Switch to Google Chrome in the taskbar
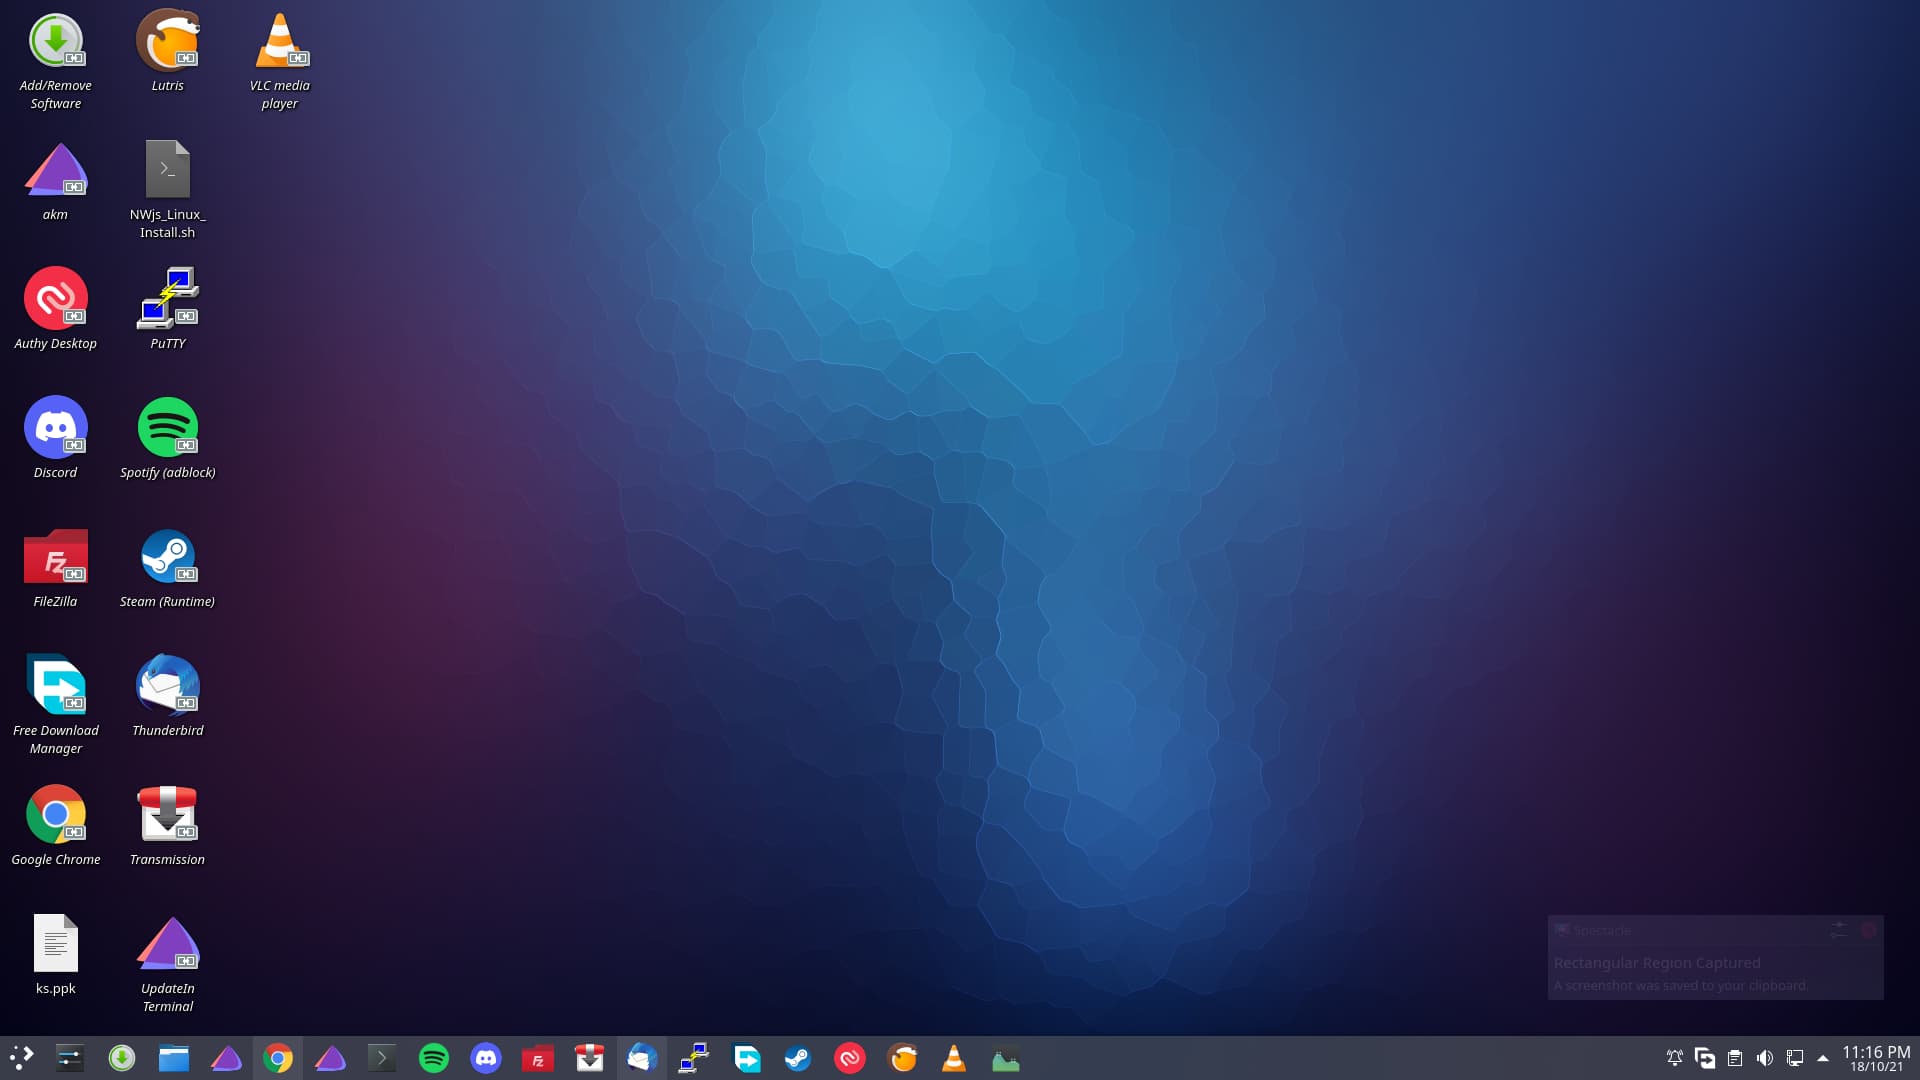Screen dimensions: 1920x1080 [x=278, y=1058]
